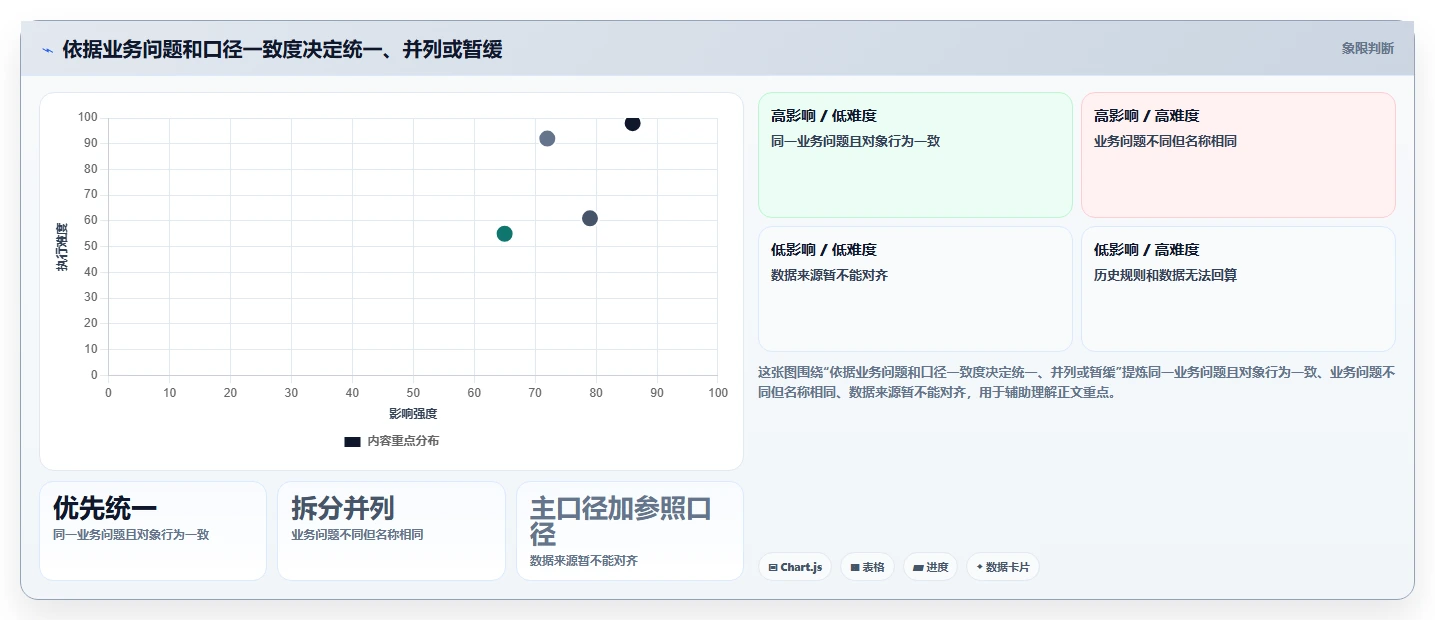1435x620 pixels.
Task: Select the teal green data point
Action: coord(504,233)
